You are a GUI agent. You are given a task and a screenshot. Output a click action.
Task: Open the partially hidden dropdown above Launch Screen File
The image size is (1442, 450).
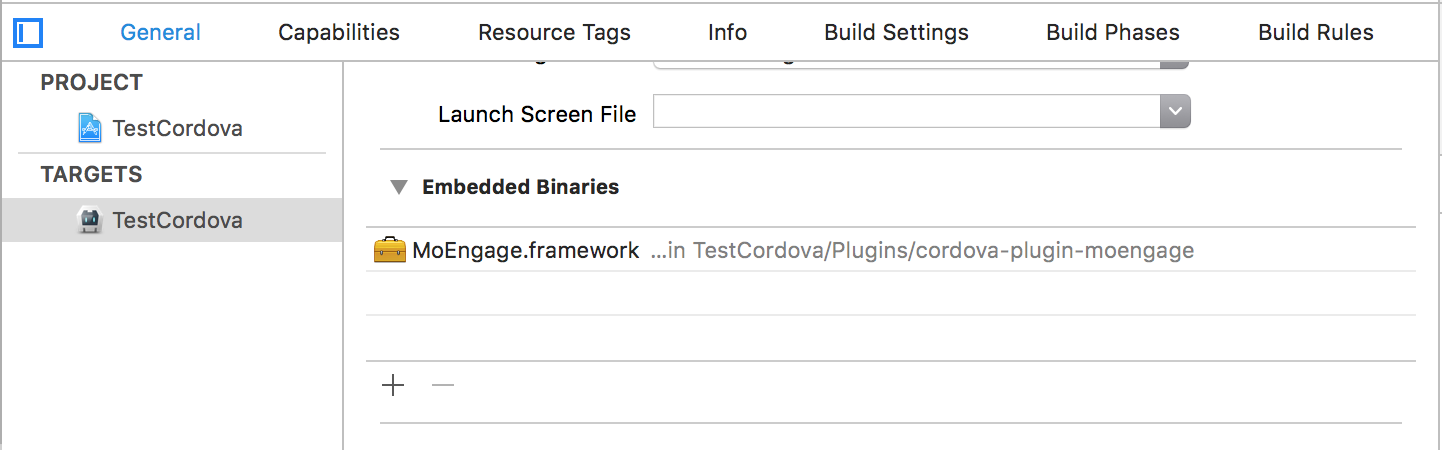click(x=921, y=60)
